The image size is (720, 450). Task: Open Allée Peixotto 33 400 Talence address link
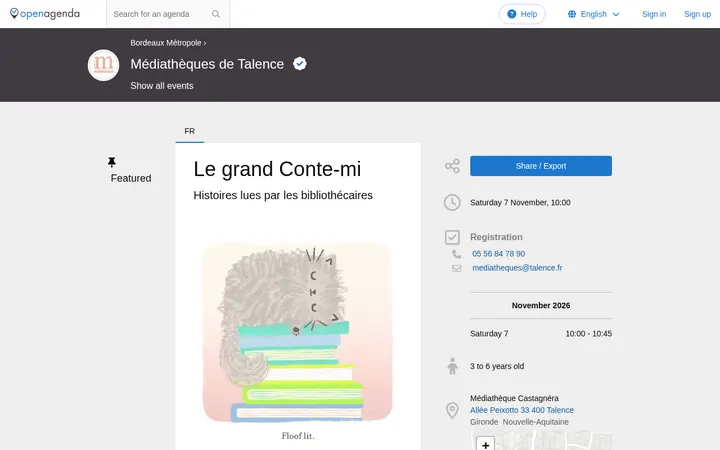[522, 410]
